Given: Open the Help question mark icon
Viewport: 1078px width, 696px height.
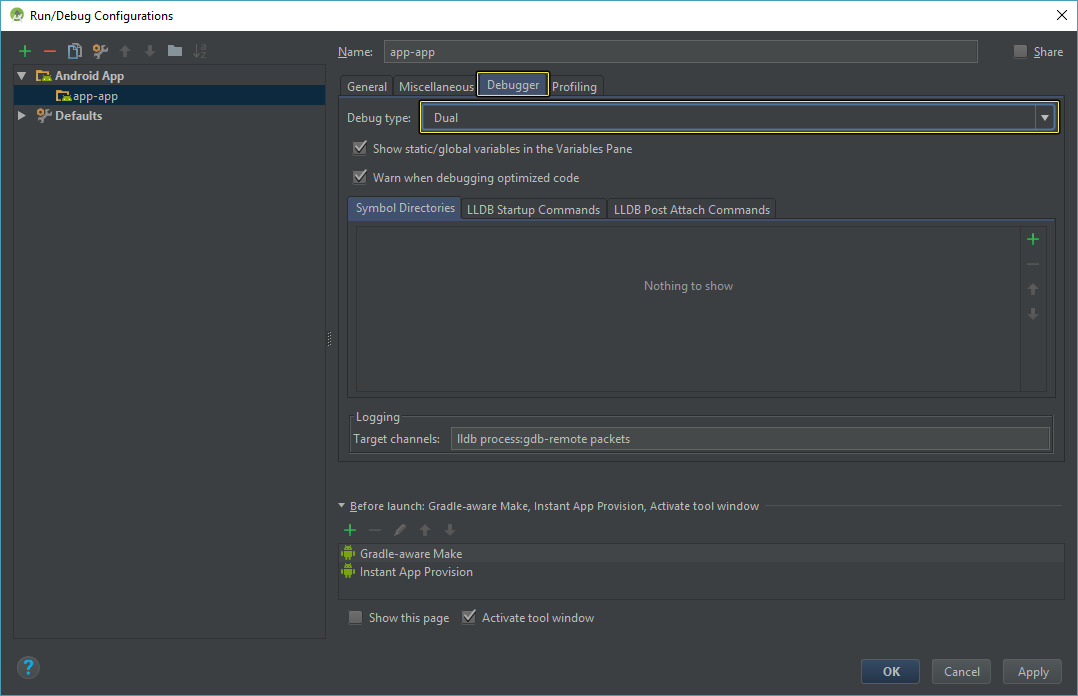Looking at the screenshot, I should 27,667.
